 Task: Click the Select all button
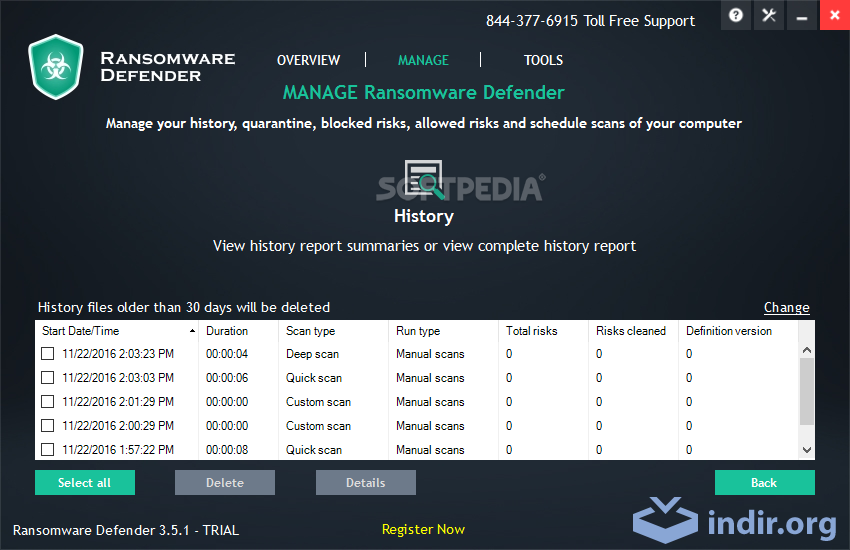pos(85,482)
